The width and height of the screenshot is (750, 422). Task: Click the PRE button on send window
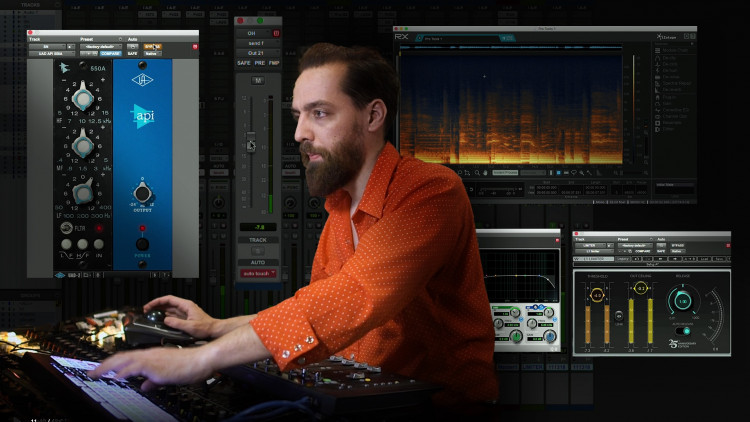pyautogui.click(x=260, y=63)
